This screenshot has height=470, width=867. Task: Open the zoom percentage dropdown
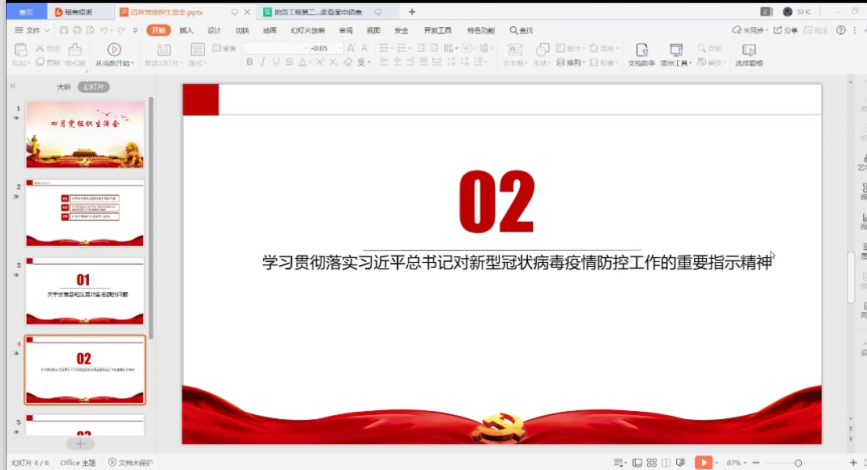[x=737, y=462]
